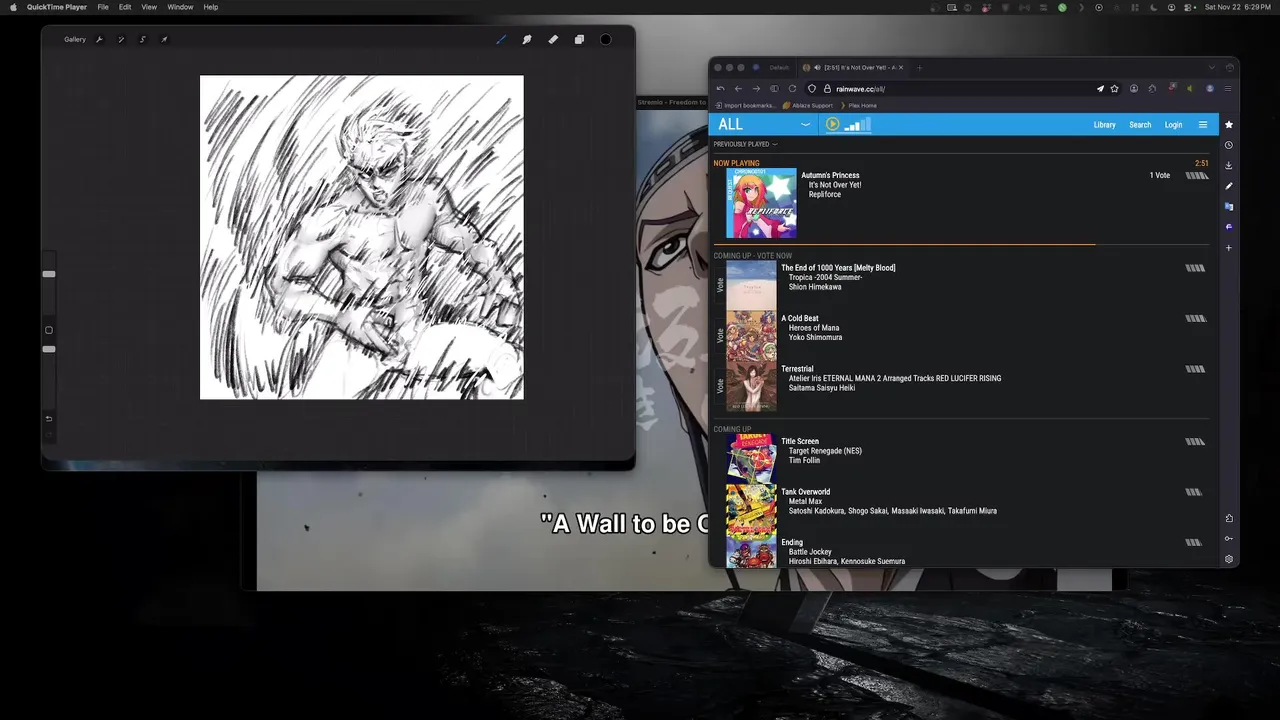The height and width of the screenshot is (720, 1280).
Task: Click the browser undo-close-tab arrow icon
Action: coord(720,88)
